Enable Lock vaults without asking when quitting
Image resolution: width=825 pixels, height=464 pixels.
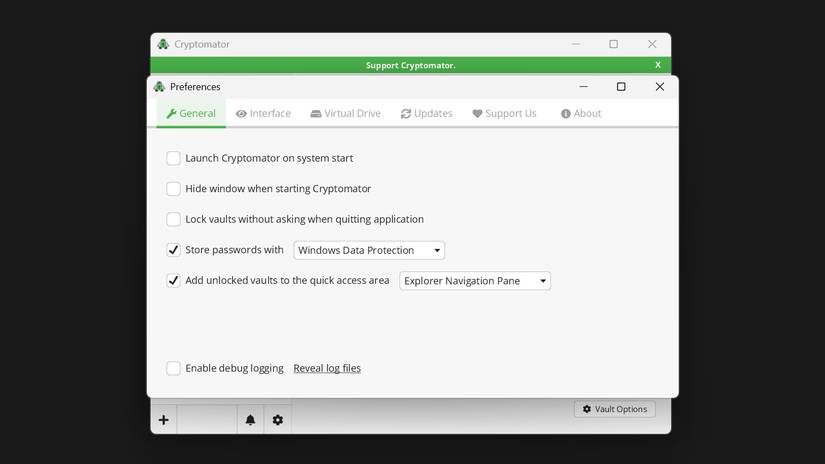173,219
